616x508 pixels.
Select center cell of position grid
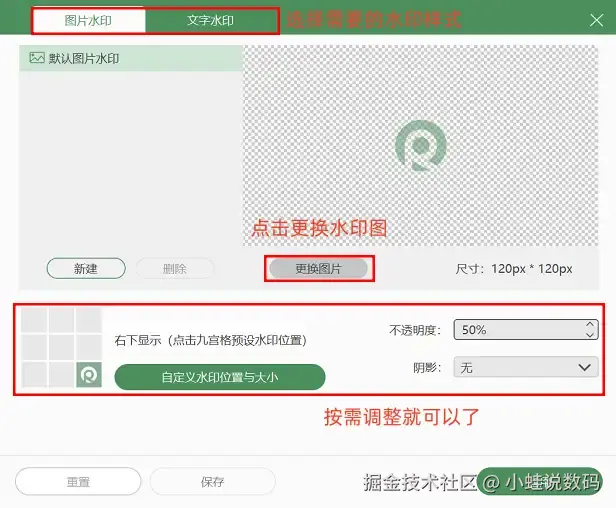pos(61,347)
